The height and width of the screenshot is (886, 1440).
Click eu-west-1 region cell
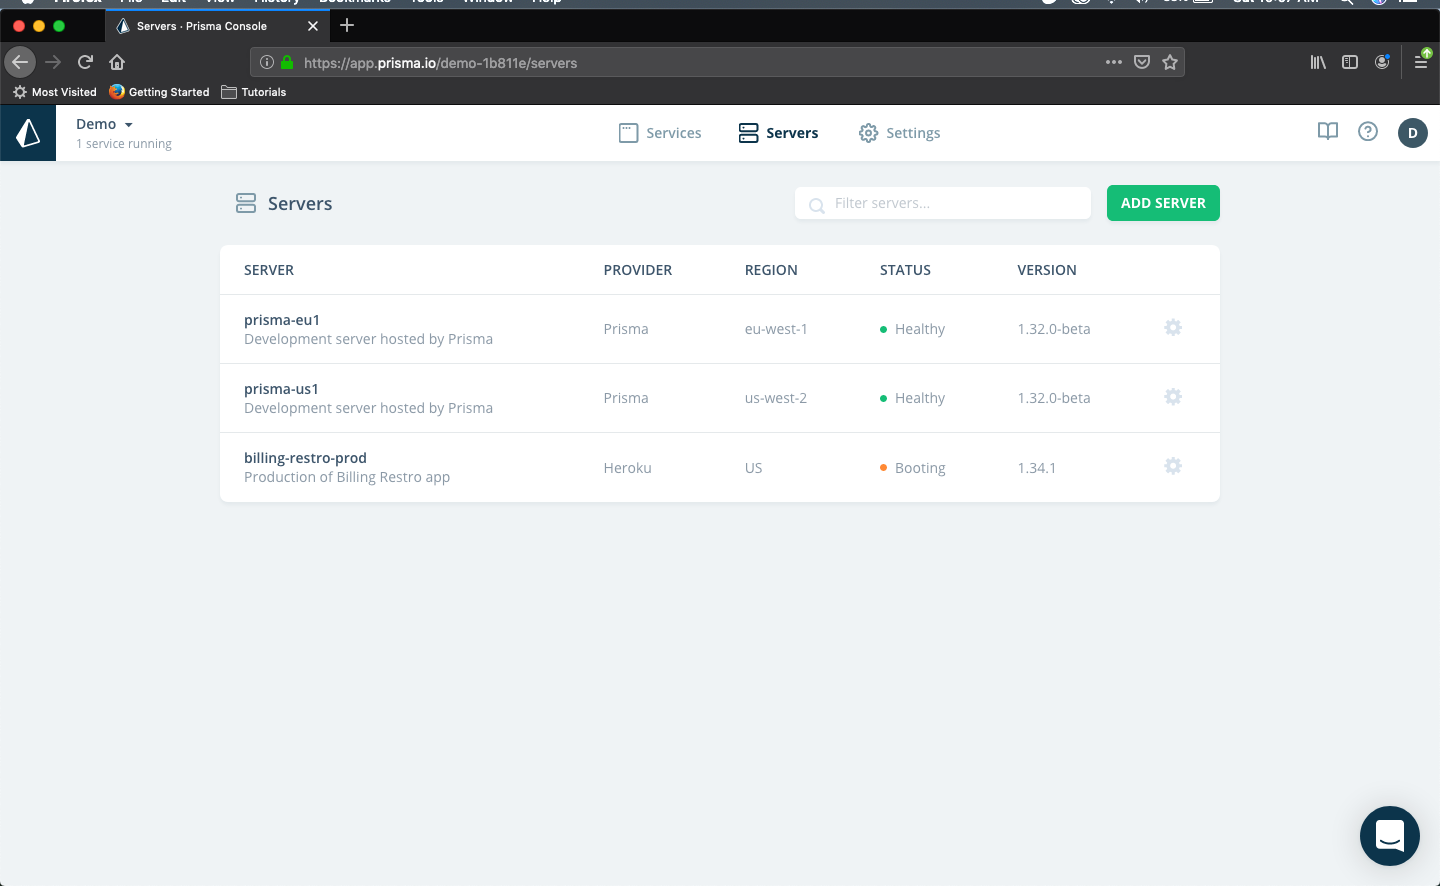pos(776,329)
